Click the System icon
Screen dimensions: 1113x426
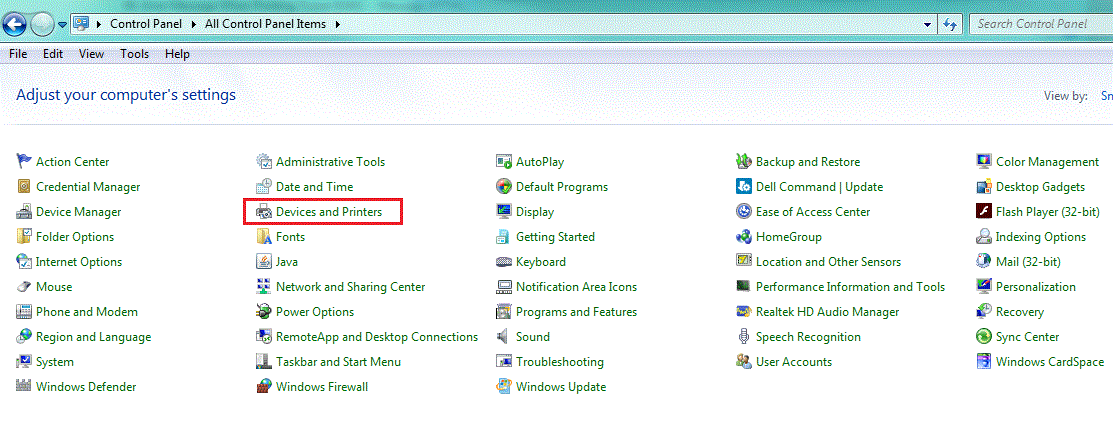(x=24, y=361)
